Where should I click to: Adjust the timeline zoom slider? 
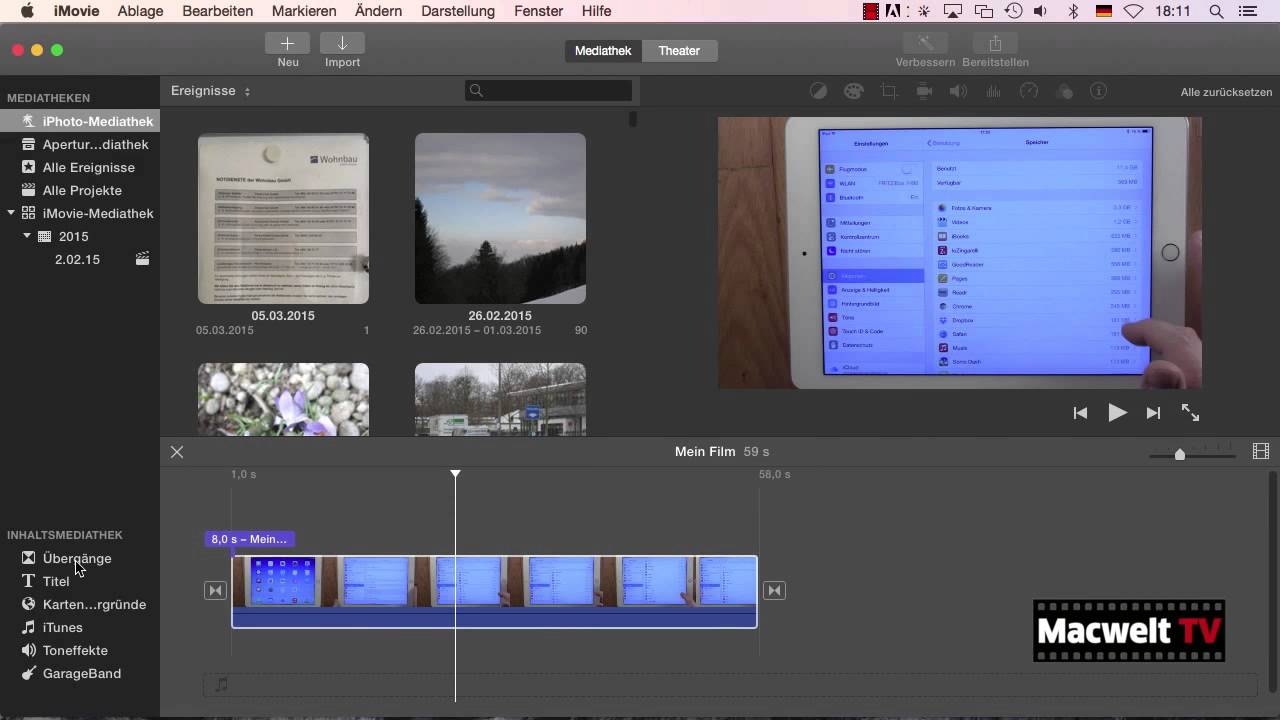coord(1180,454)
